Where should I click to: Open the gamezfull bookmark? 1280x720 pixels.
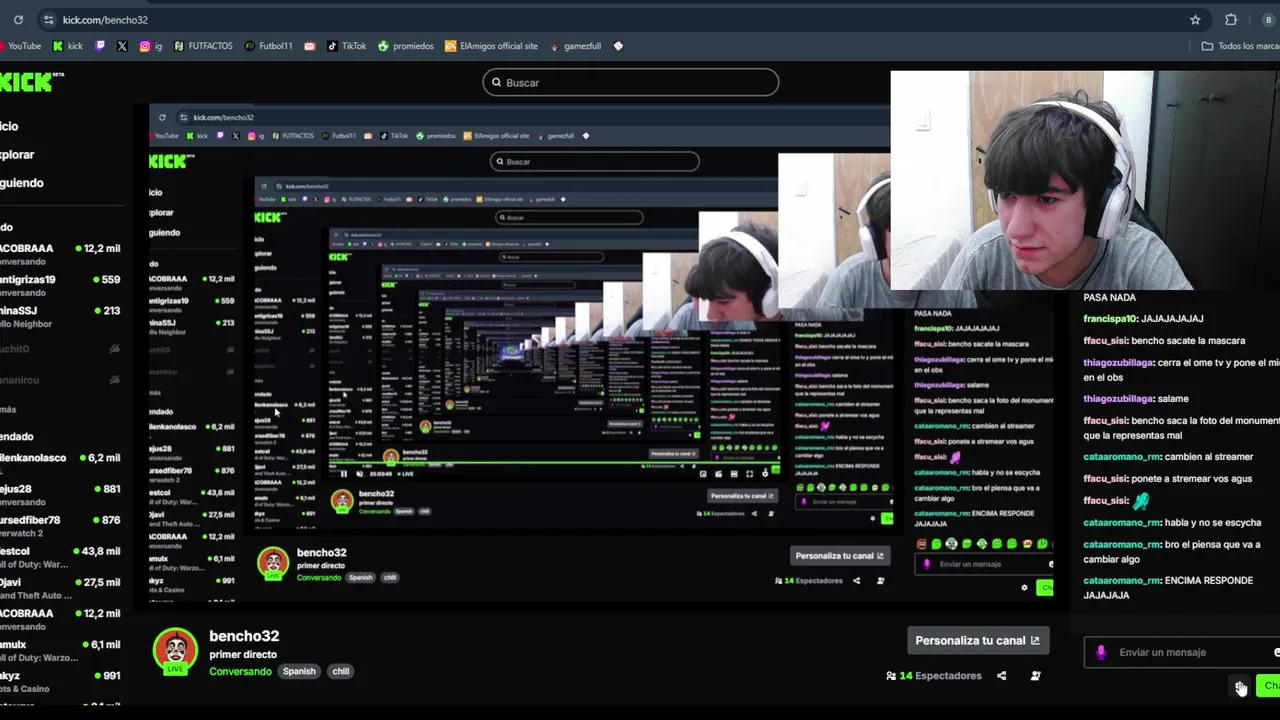point(575,46)
